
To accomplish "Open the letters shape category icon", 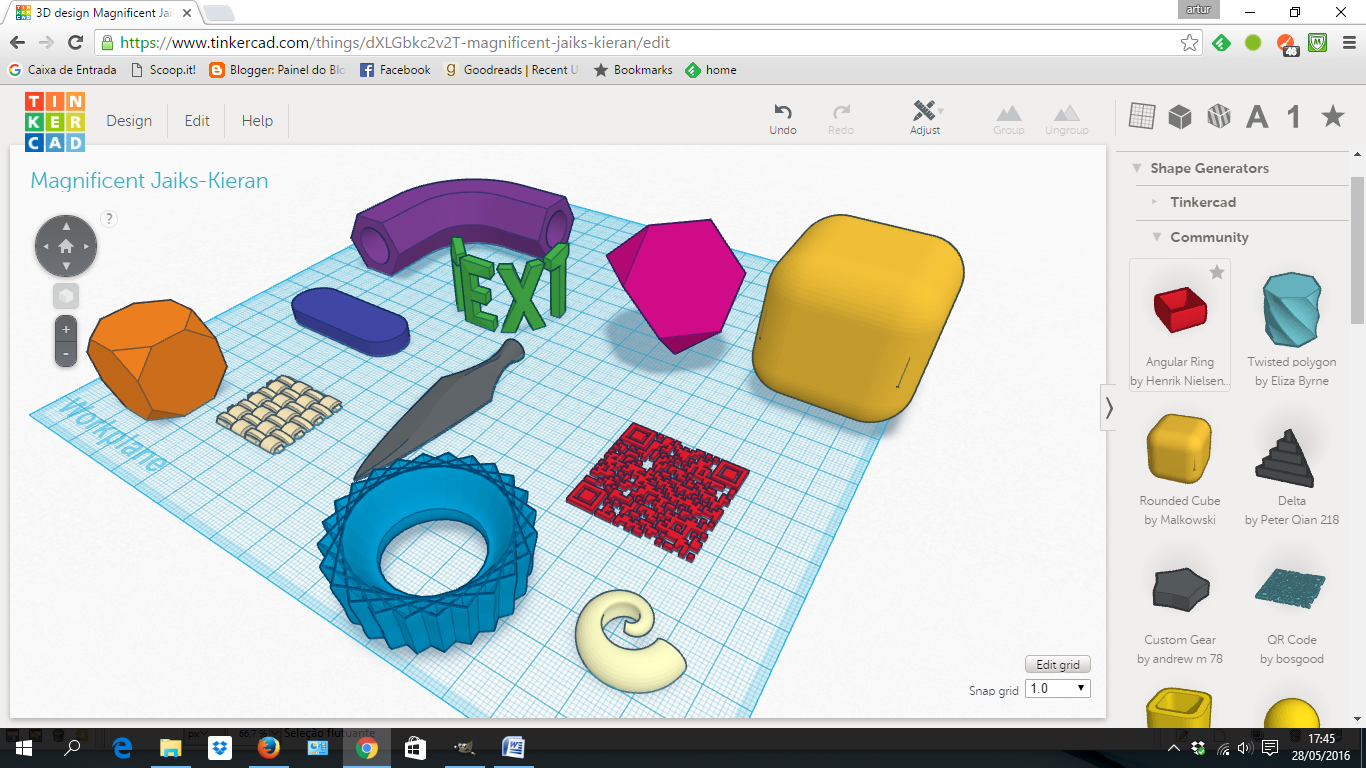I will tap(1257, 117).
